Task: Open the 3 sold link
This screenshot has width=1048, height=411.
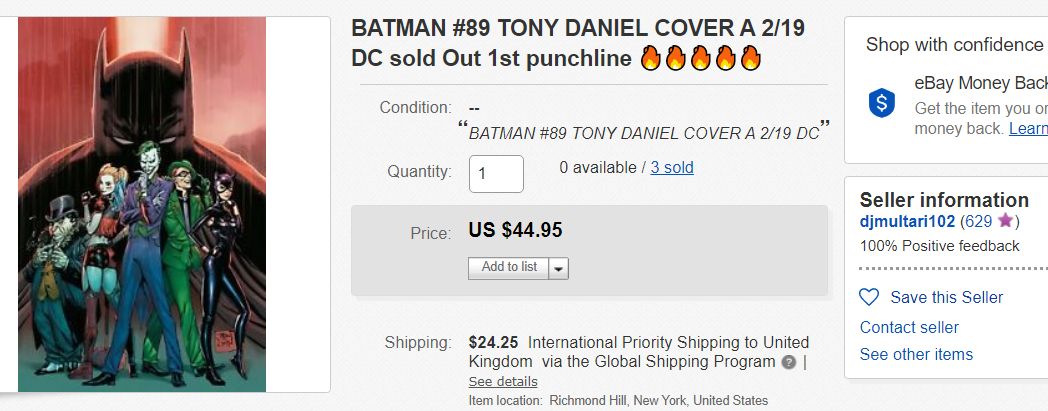Action: [672, 167]
